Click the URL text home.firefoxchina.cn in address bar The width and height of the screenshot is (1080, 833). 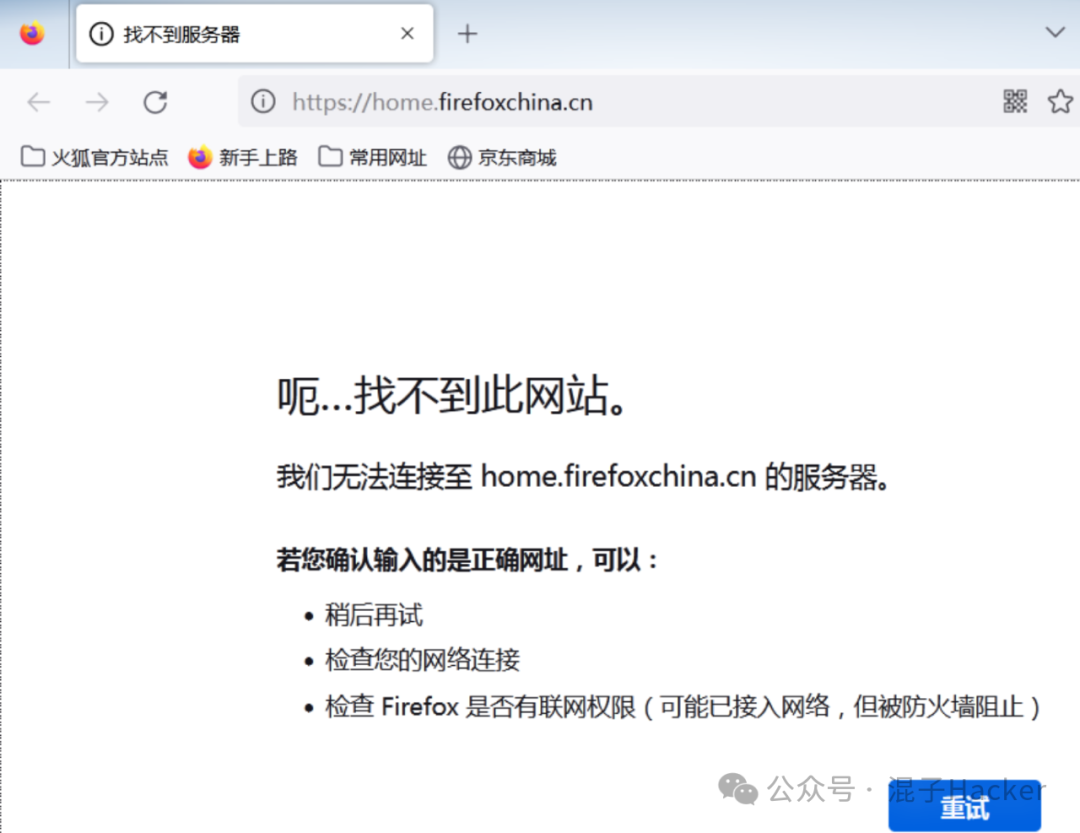(442, 102)
